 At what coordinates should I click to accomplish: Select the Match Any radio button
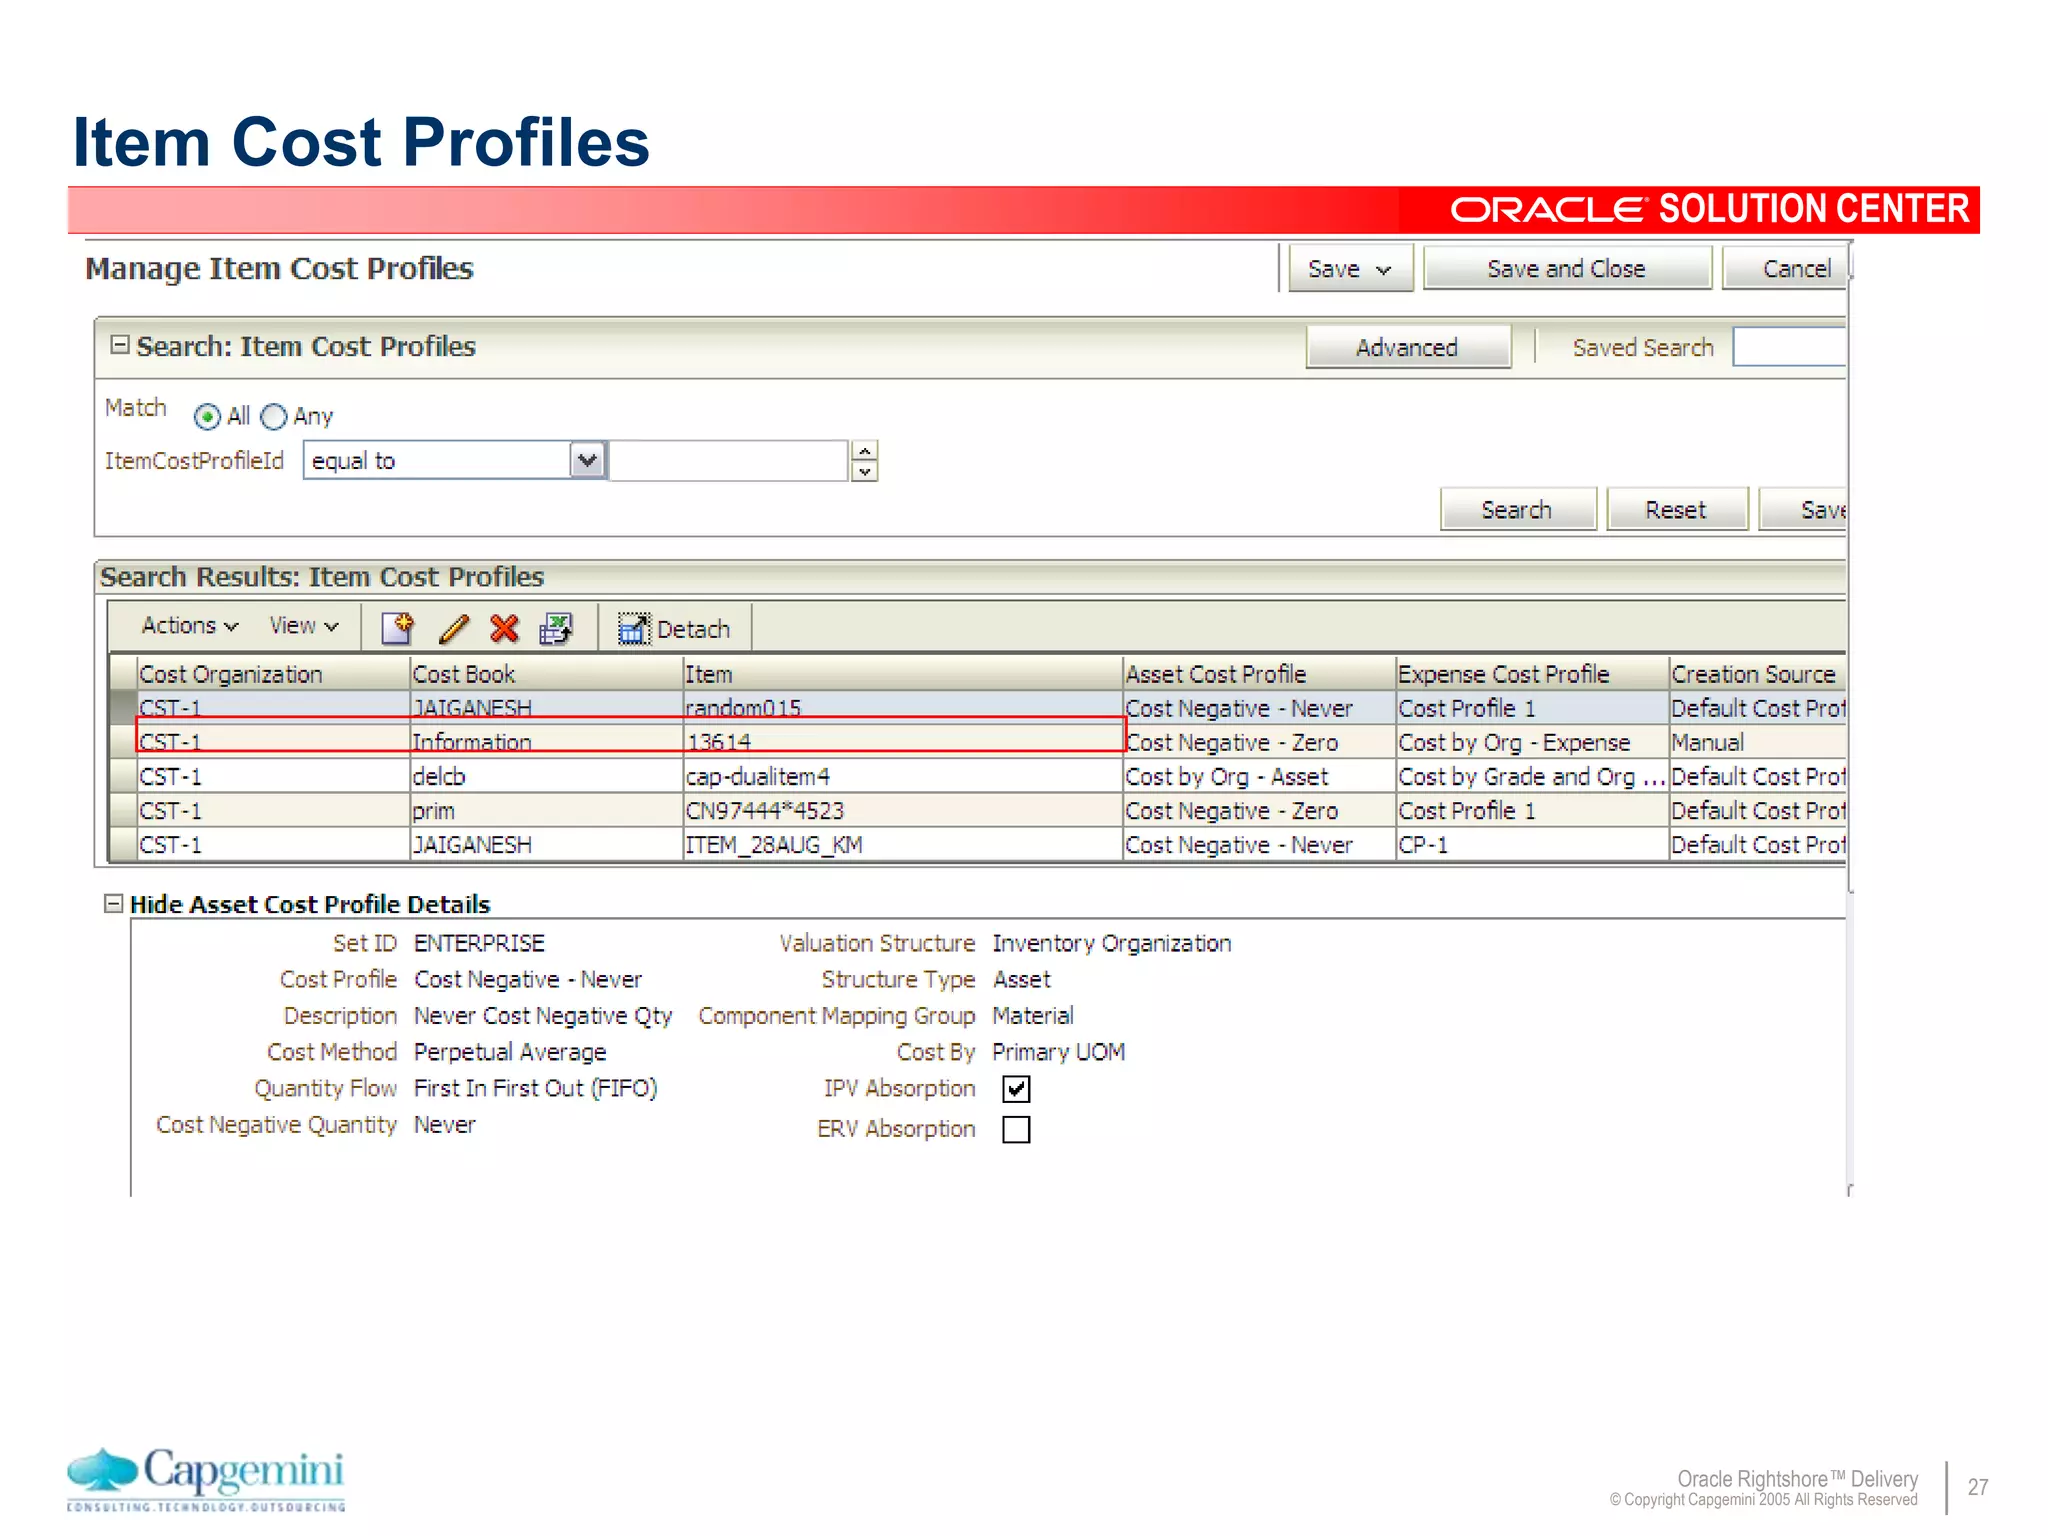pyautogui.click(x=273, y=417)
